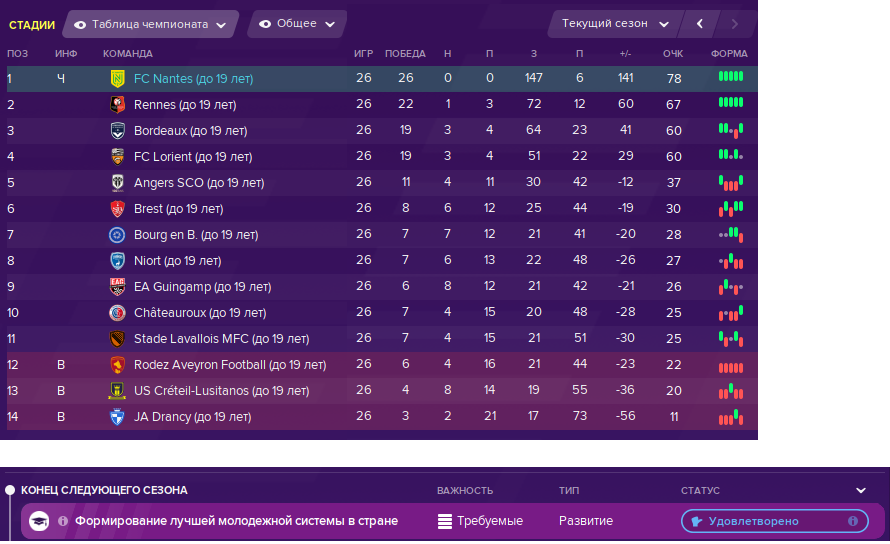The width and height of the screenshot is (890, 544).
Task: Sort table by ОЧК column header
Action: pos(673,53)
